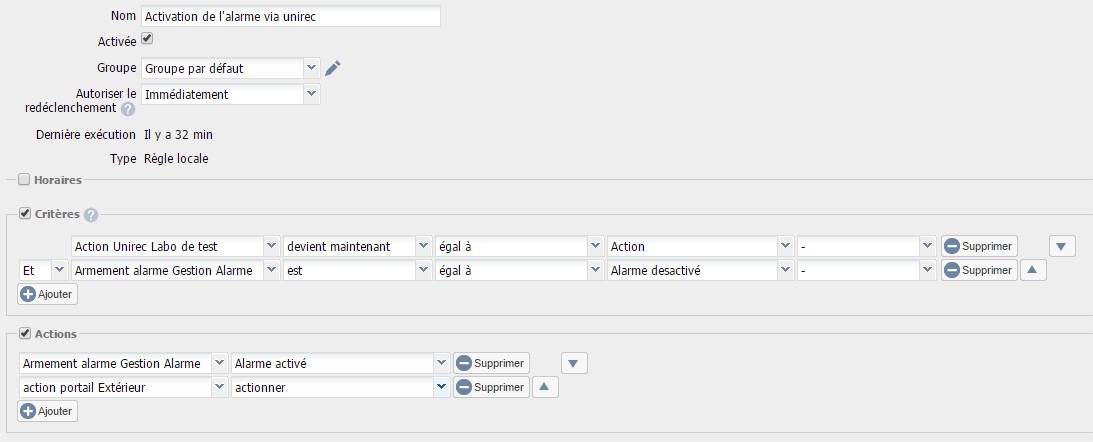Toggle the Activée checkbox

click(147, 38)
